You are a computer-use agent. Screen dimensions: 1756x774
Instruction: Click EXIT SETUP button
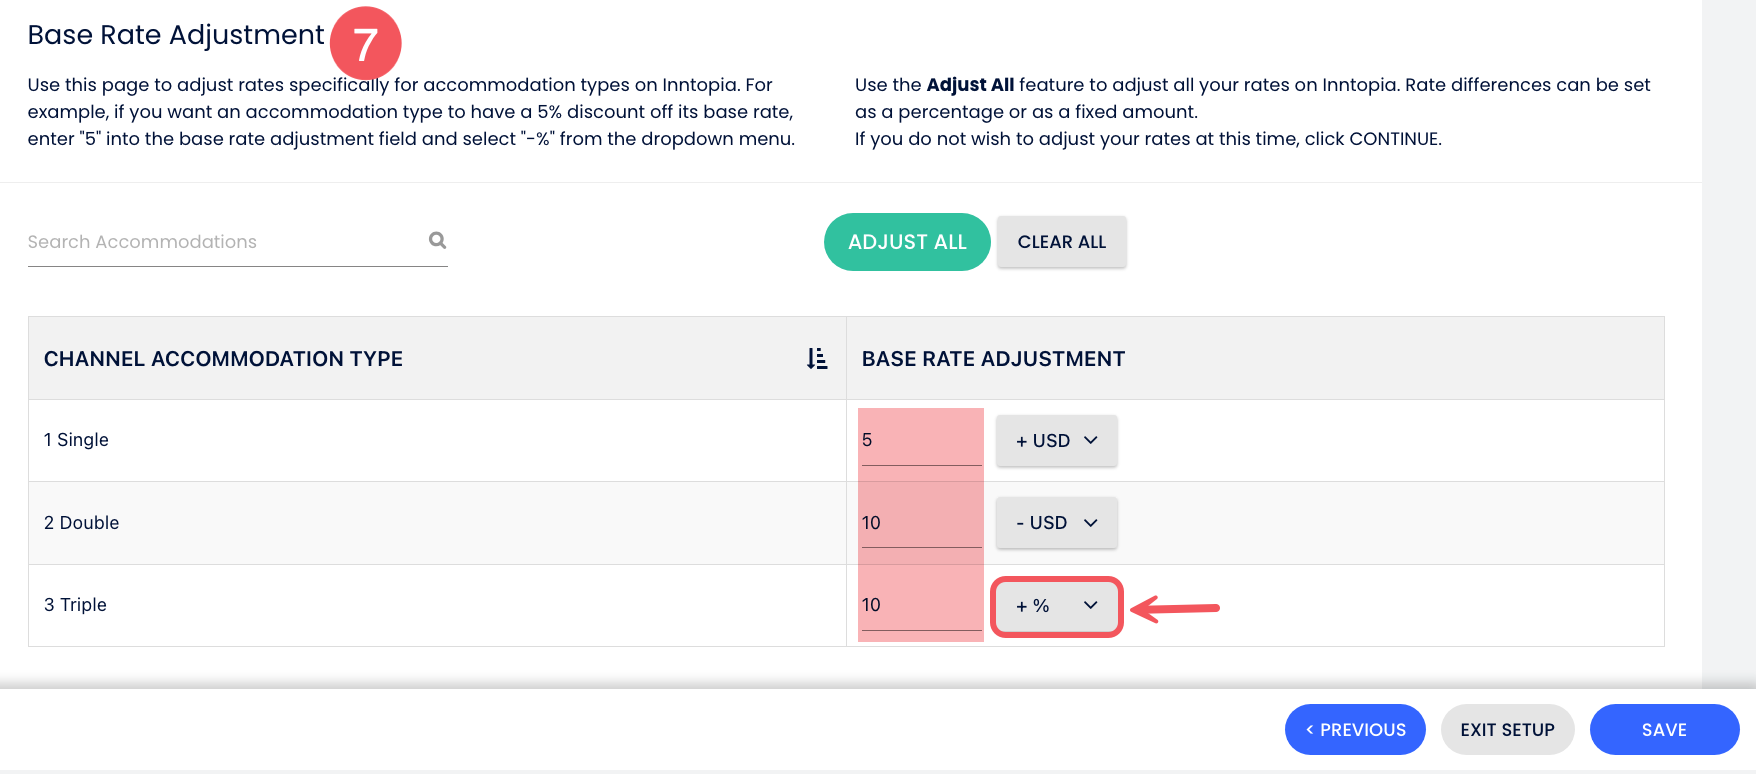click(x=1507, y=730)
